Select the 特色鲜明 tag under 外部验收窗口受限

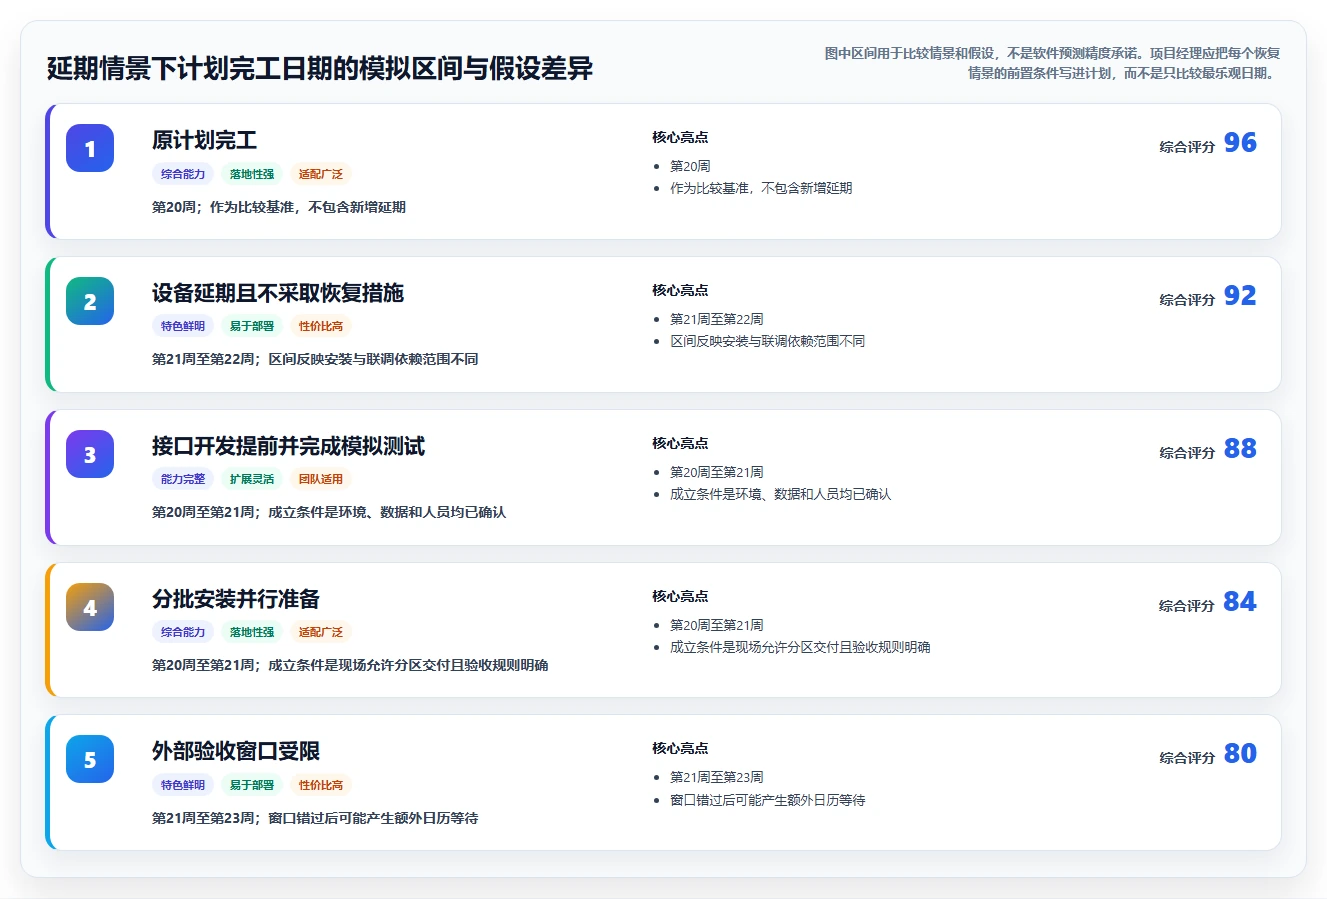click(183, 785)
